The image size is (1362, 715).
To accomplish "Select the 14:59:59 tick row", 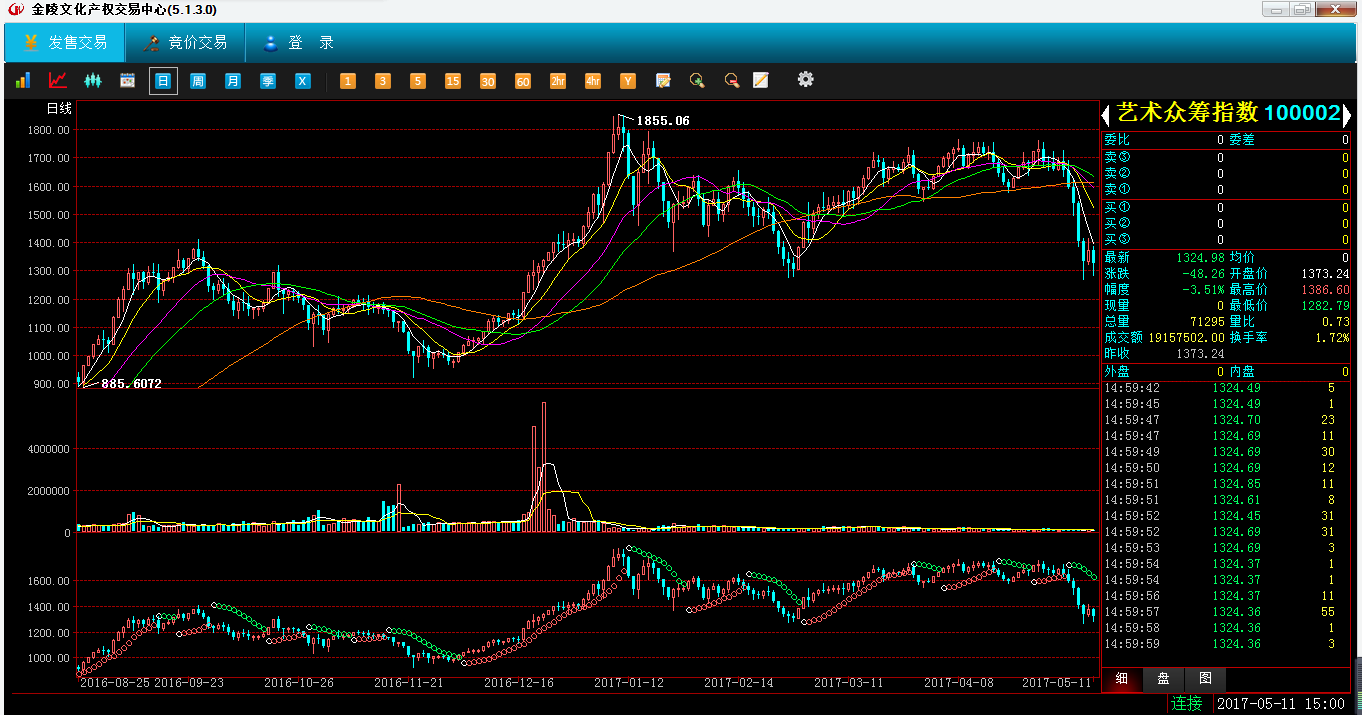I will click(1226, 643).
